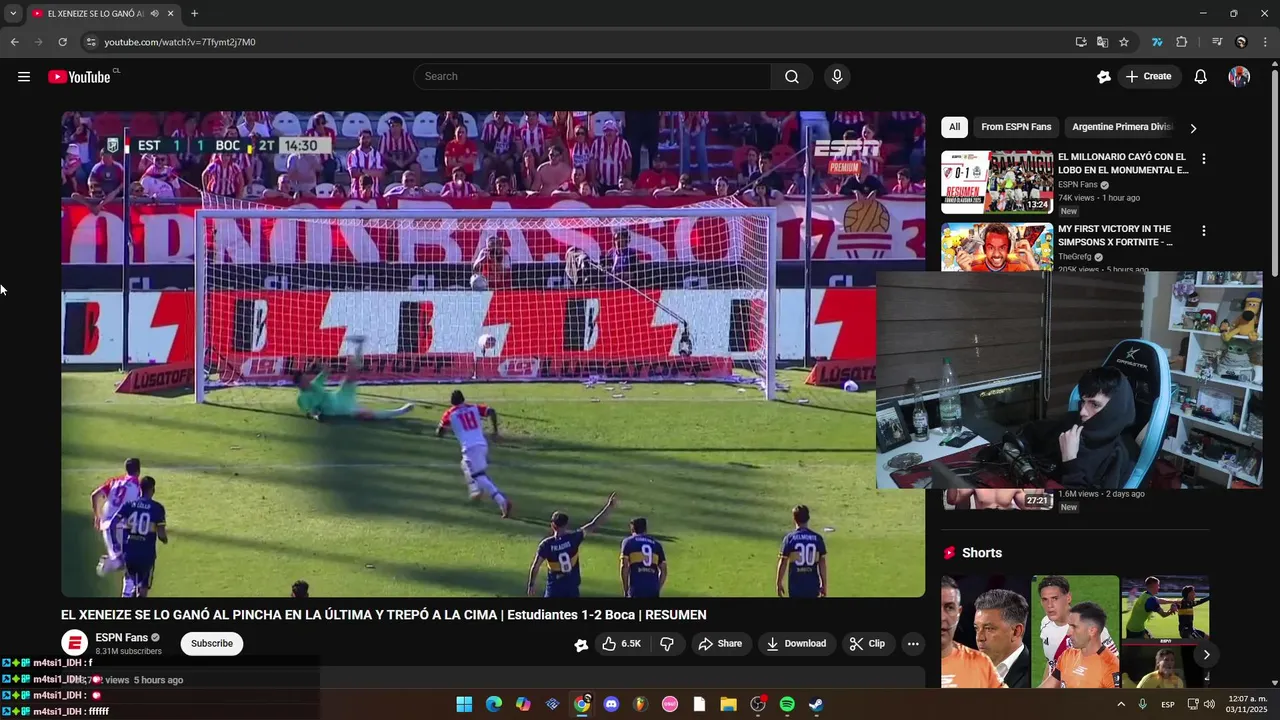The image size is (1280, 720).
Task: View site information icon in address bar
Action: (x=91, y=42)
